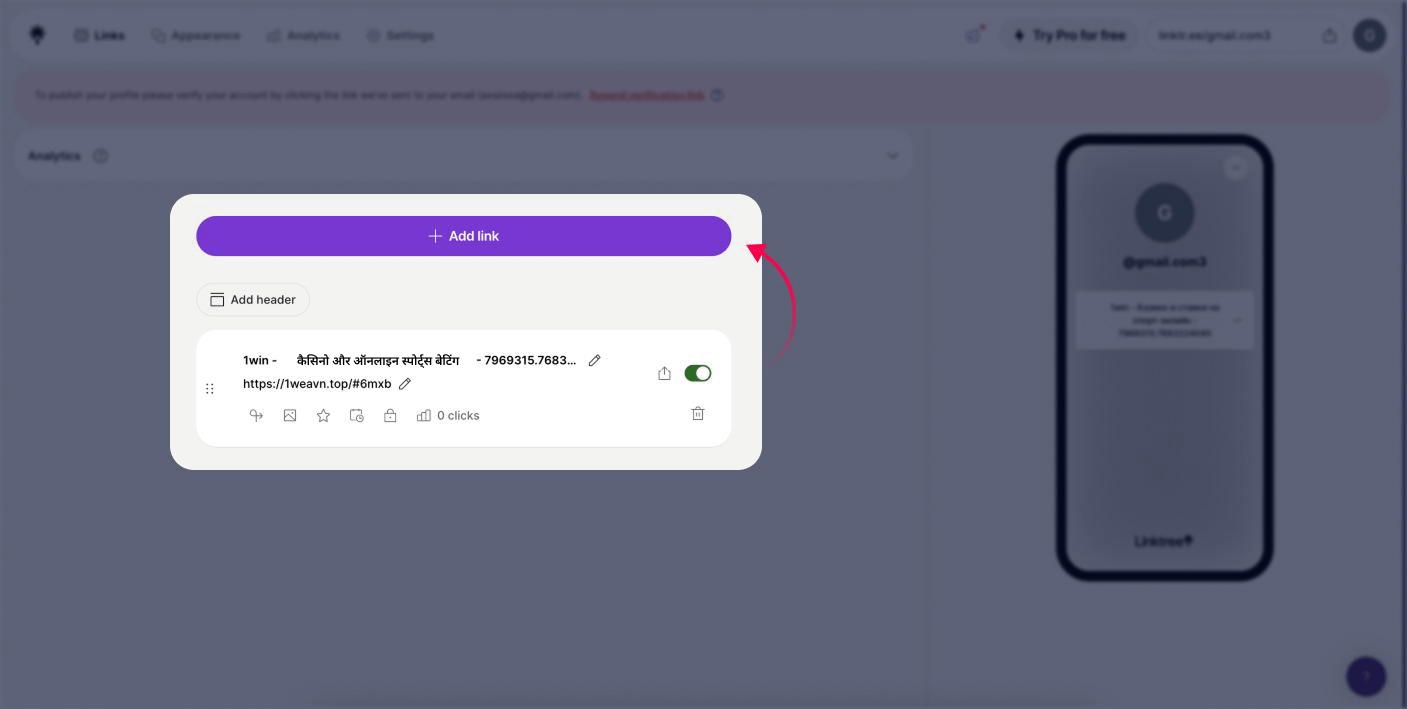This screenshot has height=709, width=1407.
Task: Click Try Pro for free
Action: [1069, 35]
